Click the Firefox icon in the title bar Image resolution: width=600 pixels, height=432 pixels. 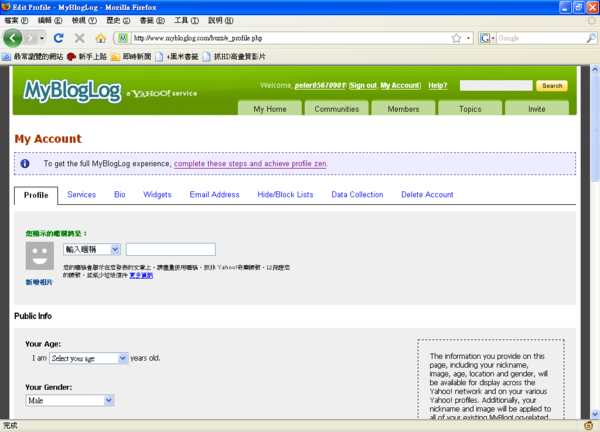click(x=6, y=7)
